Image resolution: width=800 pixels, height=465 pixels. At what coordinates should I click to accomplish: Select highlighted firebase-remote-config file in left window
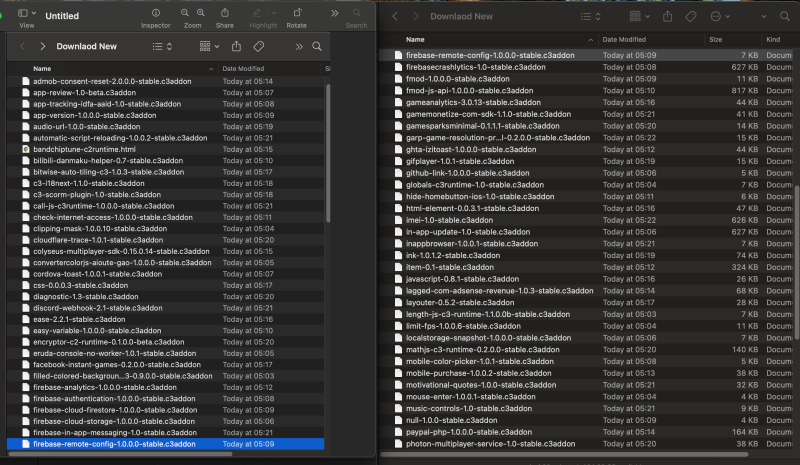click(165, 444)
